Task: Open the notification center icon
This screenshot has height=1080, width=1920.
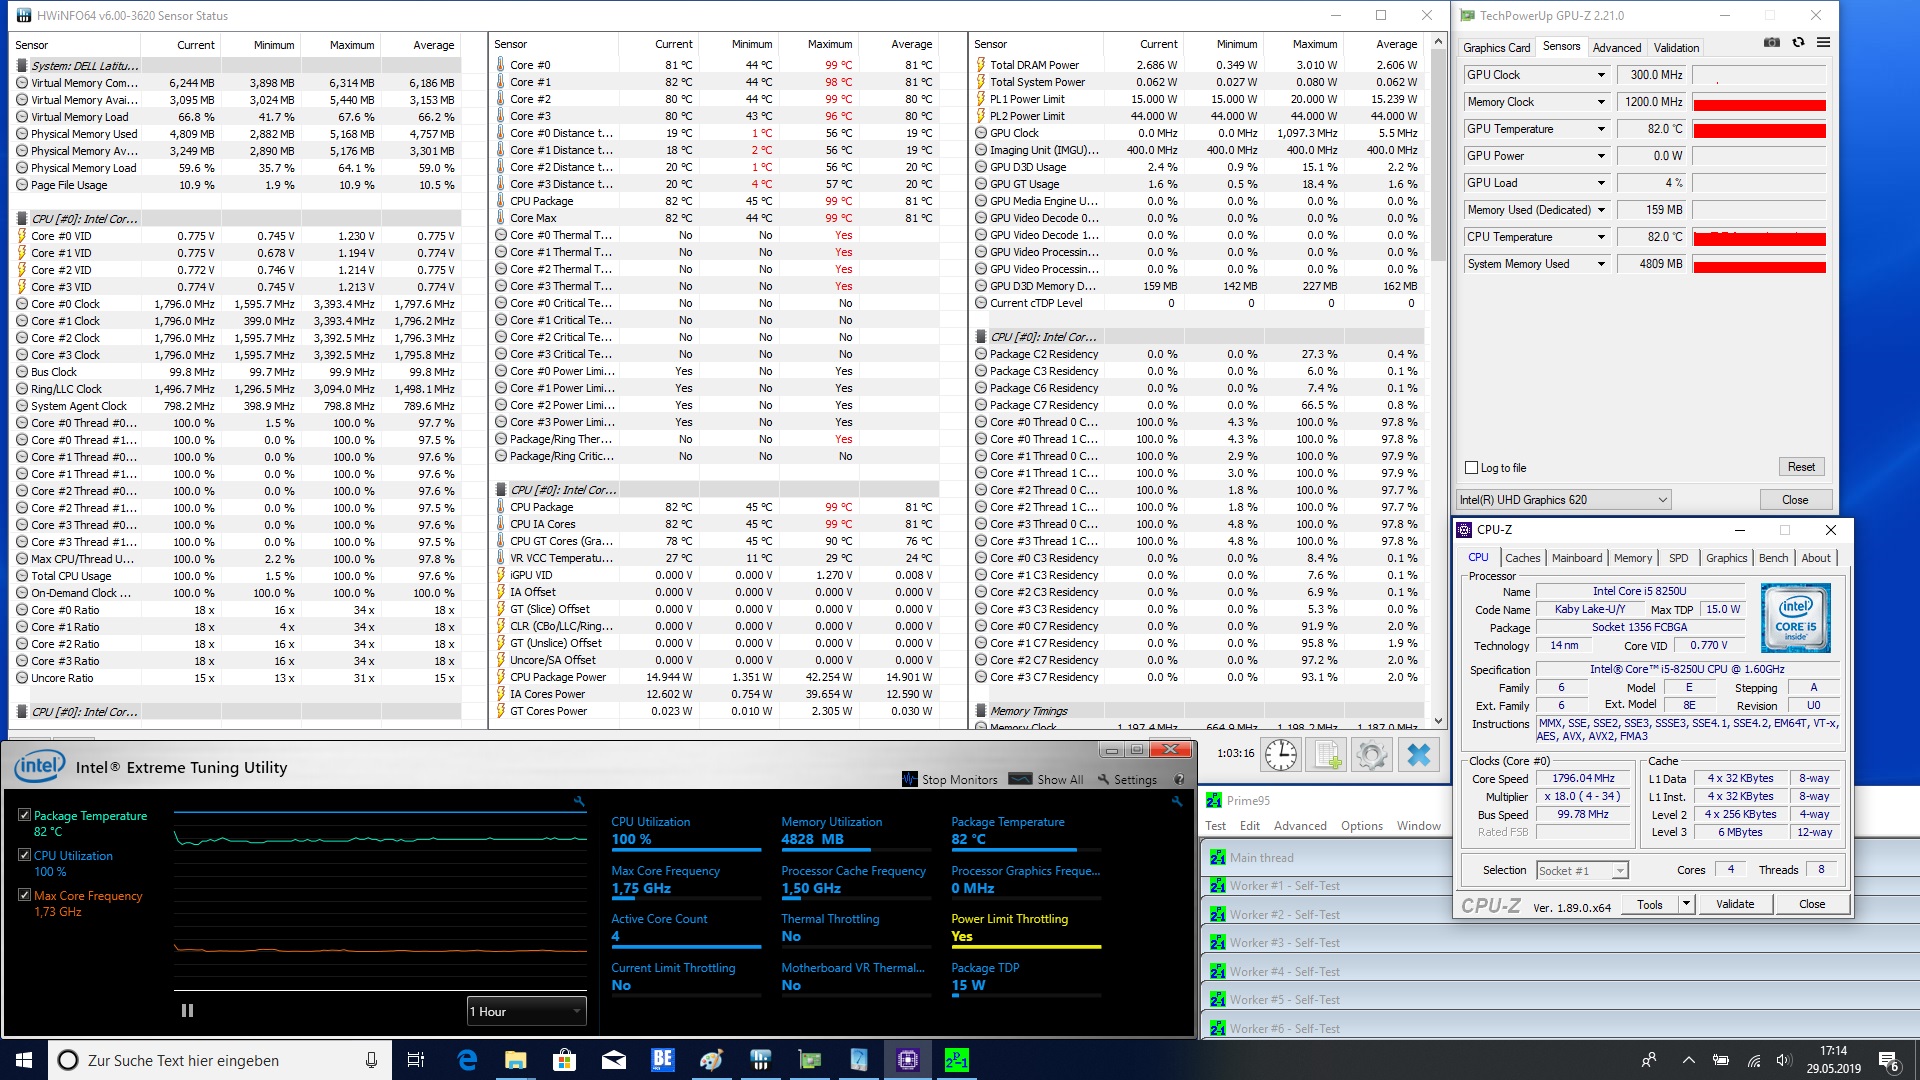Action: click(1888, 1060)
